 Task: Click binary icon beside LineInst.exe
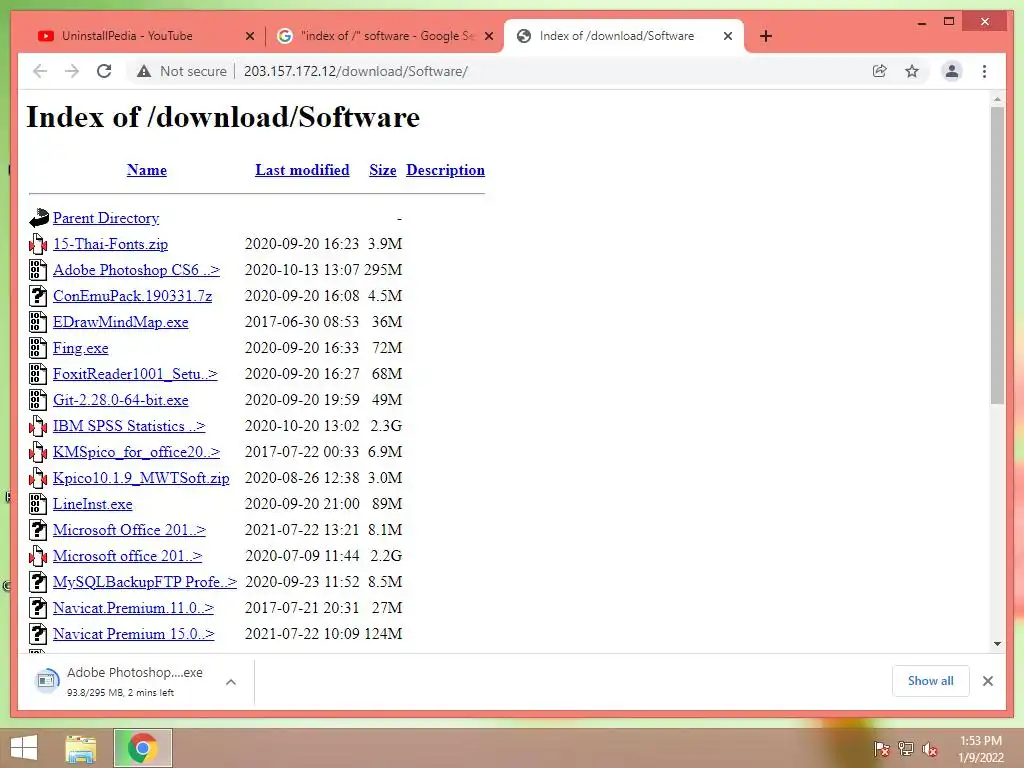(39, 504)
